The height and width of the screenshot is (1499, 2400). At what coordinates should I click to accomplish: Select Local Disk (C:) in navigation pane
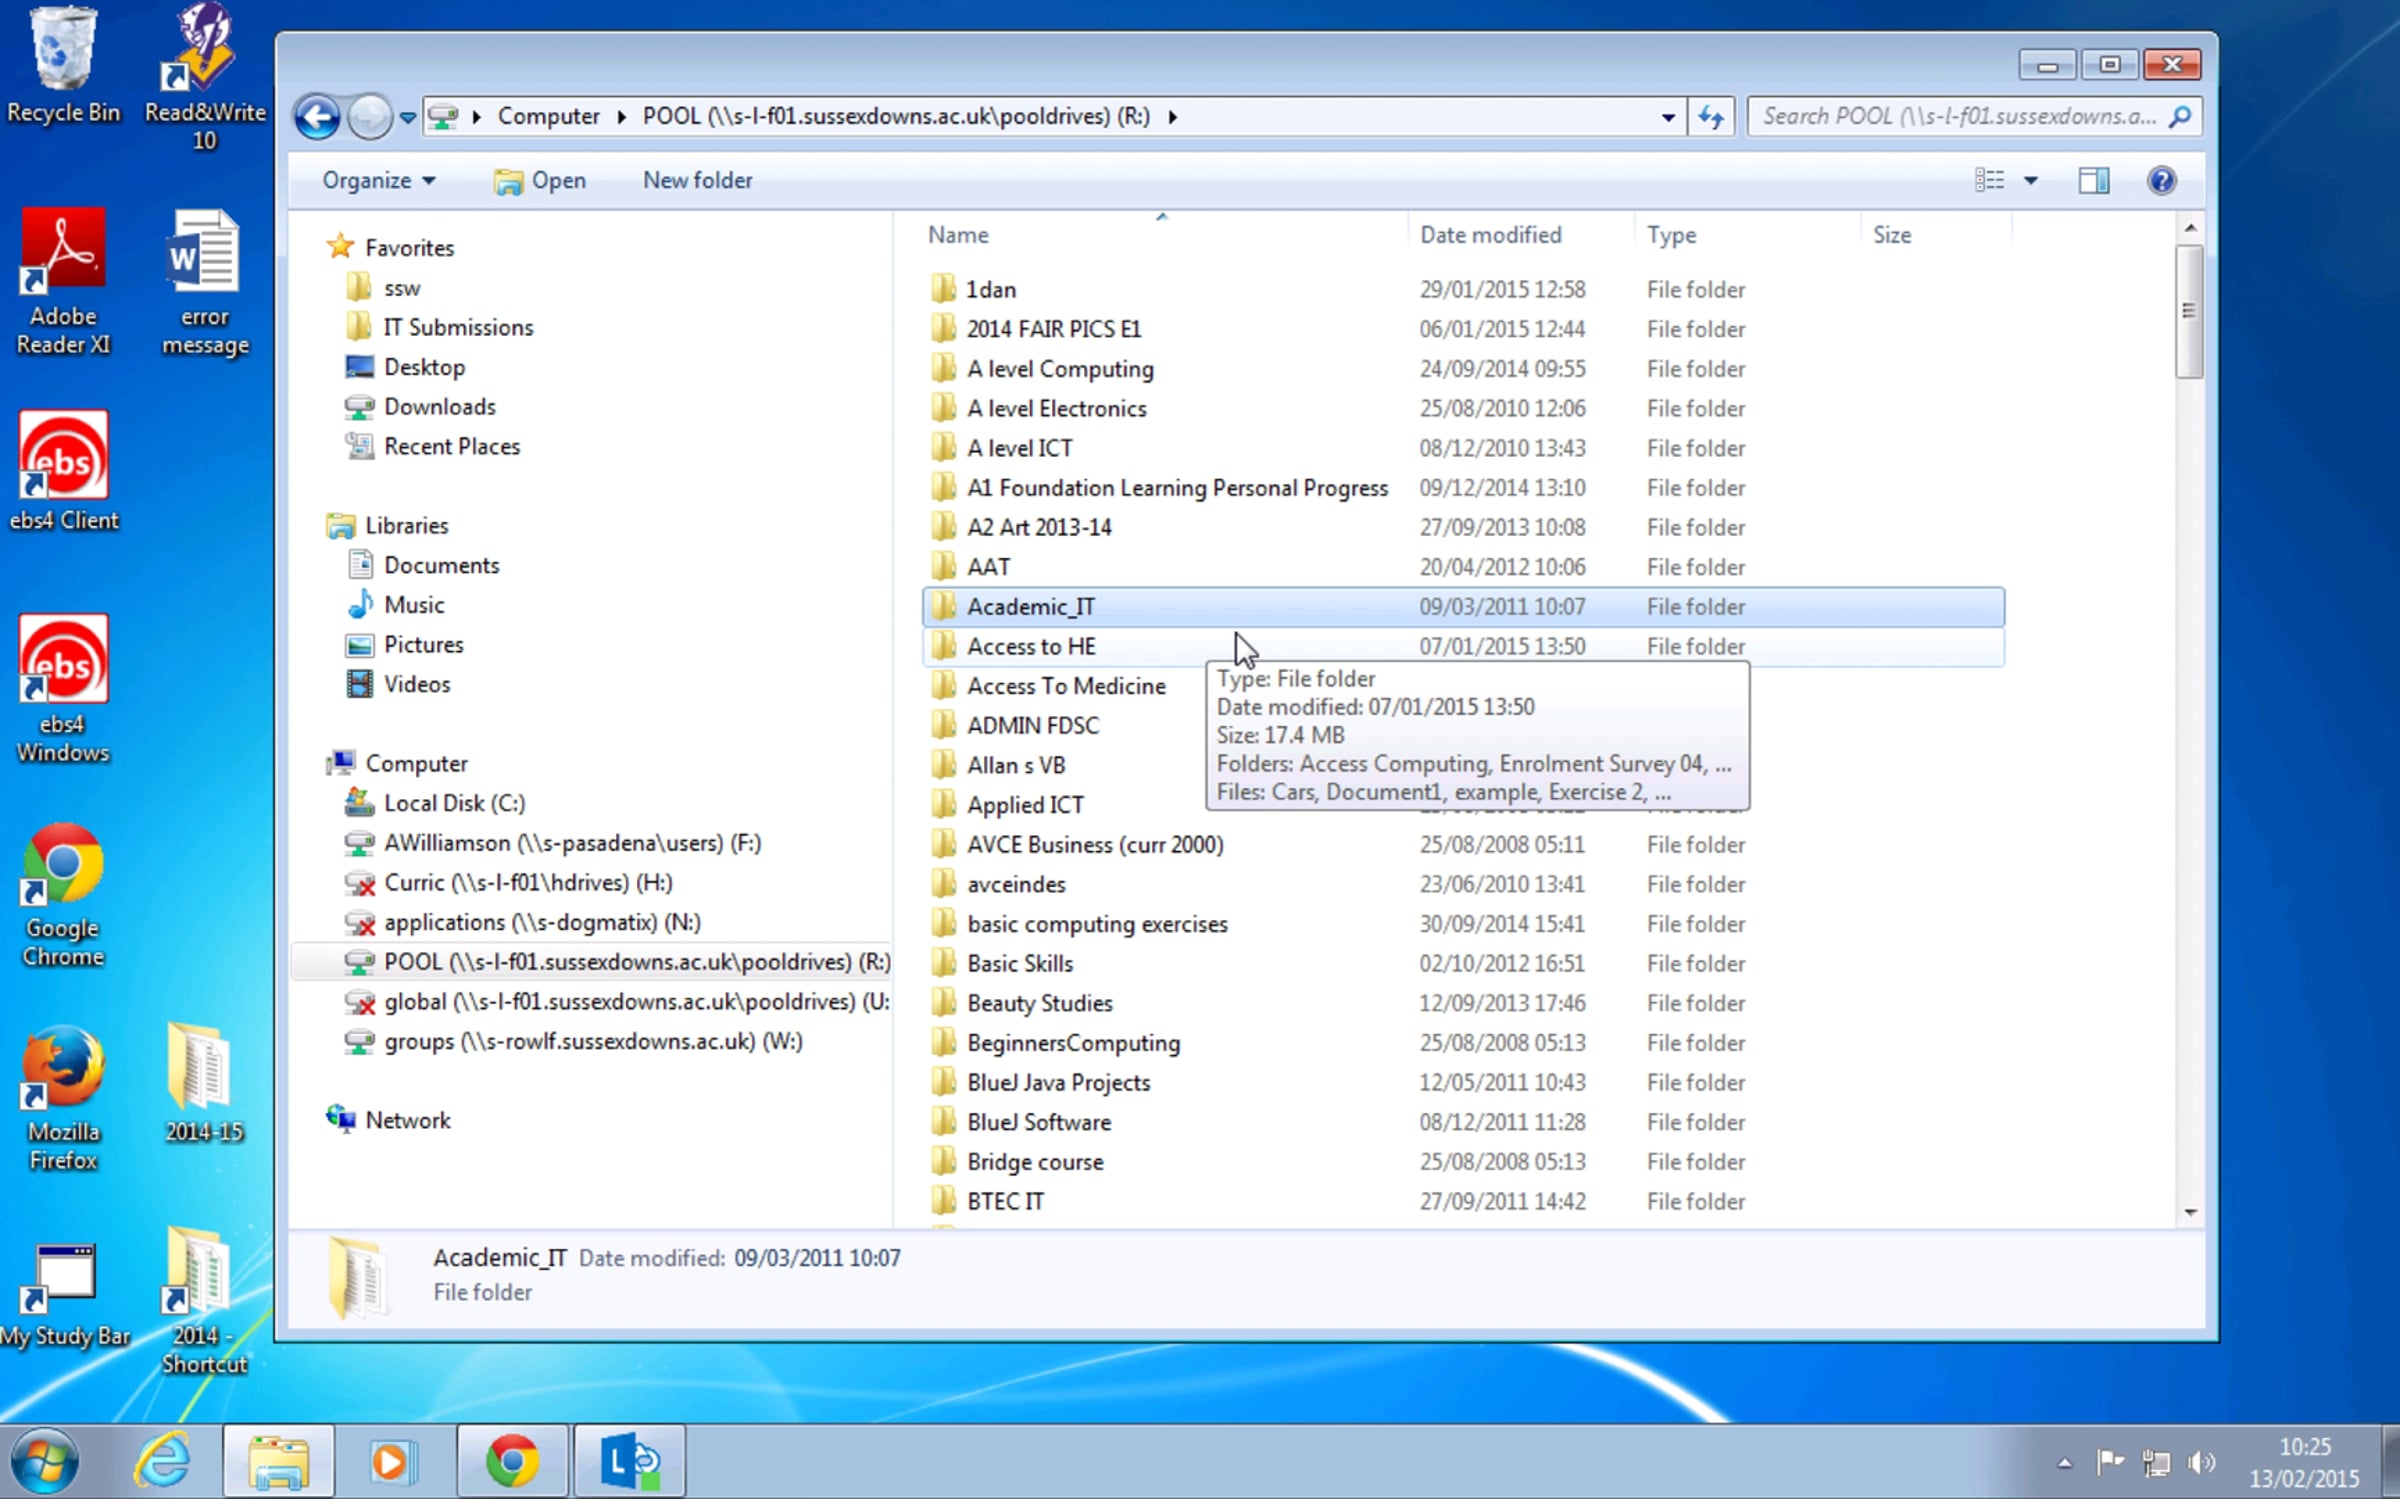click(x=453, y=803)
